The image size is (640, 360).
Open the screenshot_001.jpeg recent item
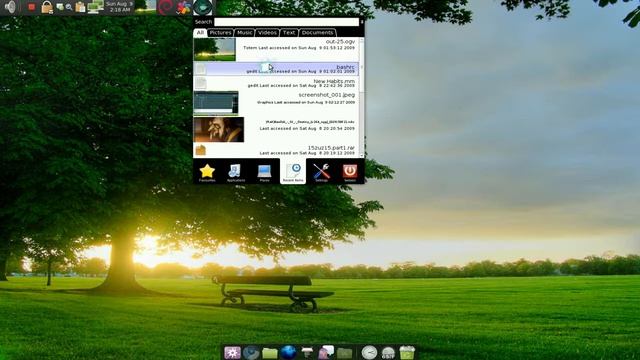click(276, 103)
